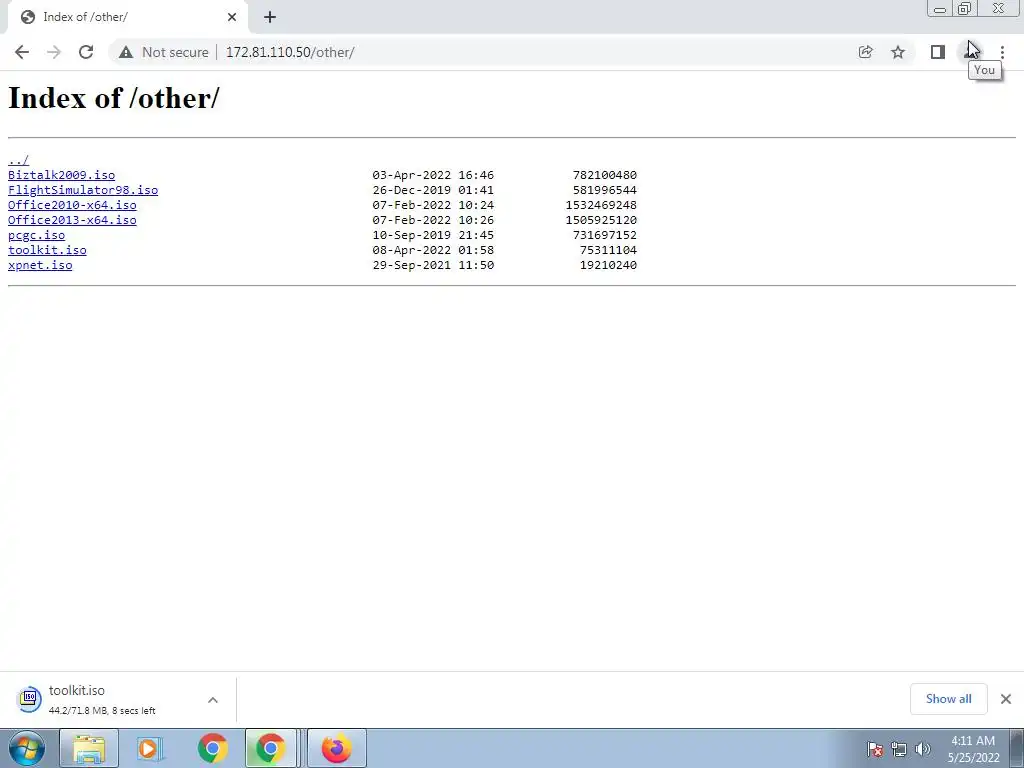Click the Show desktop button
The width and height of the screenshot is (1024, 768).
tap(1017, 748)
